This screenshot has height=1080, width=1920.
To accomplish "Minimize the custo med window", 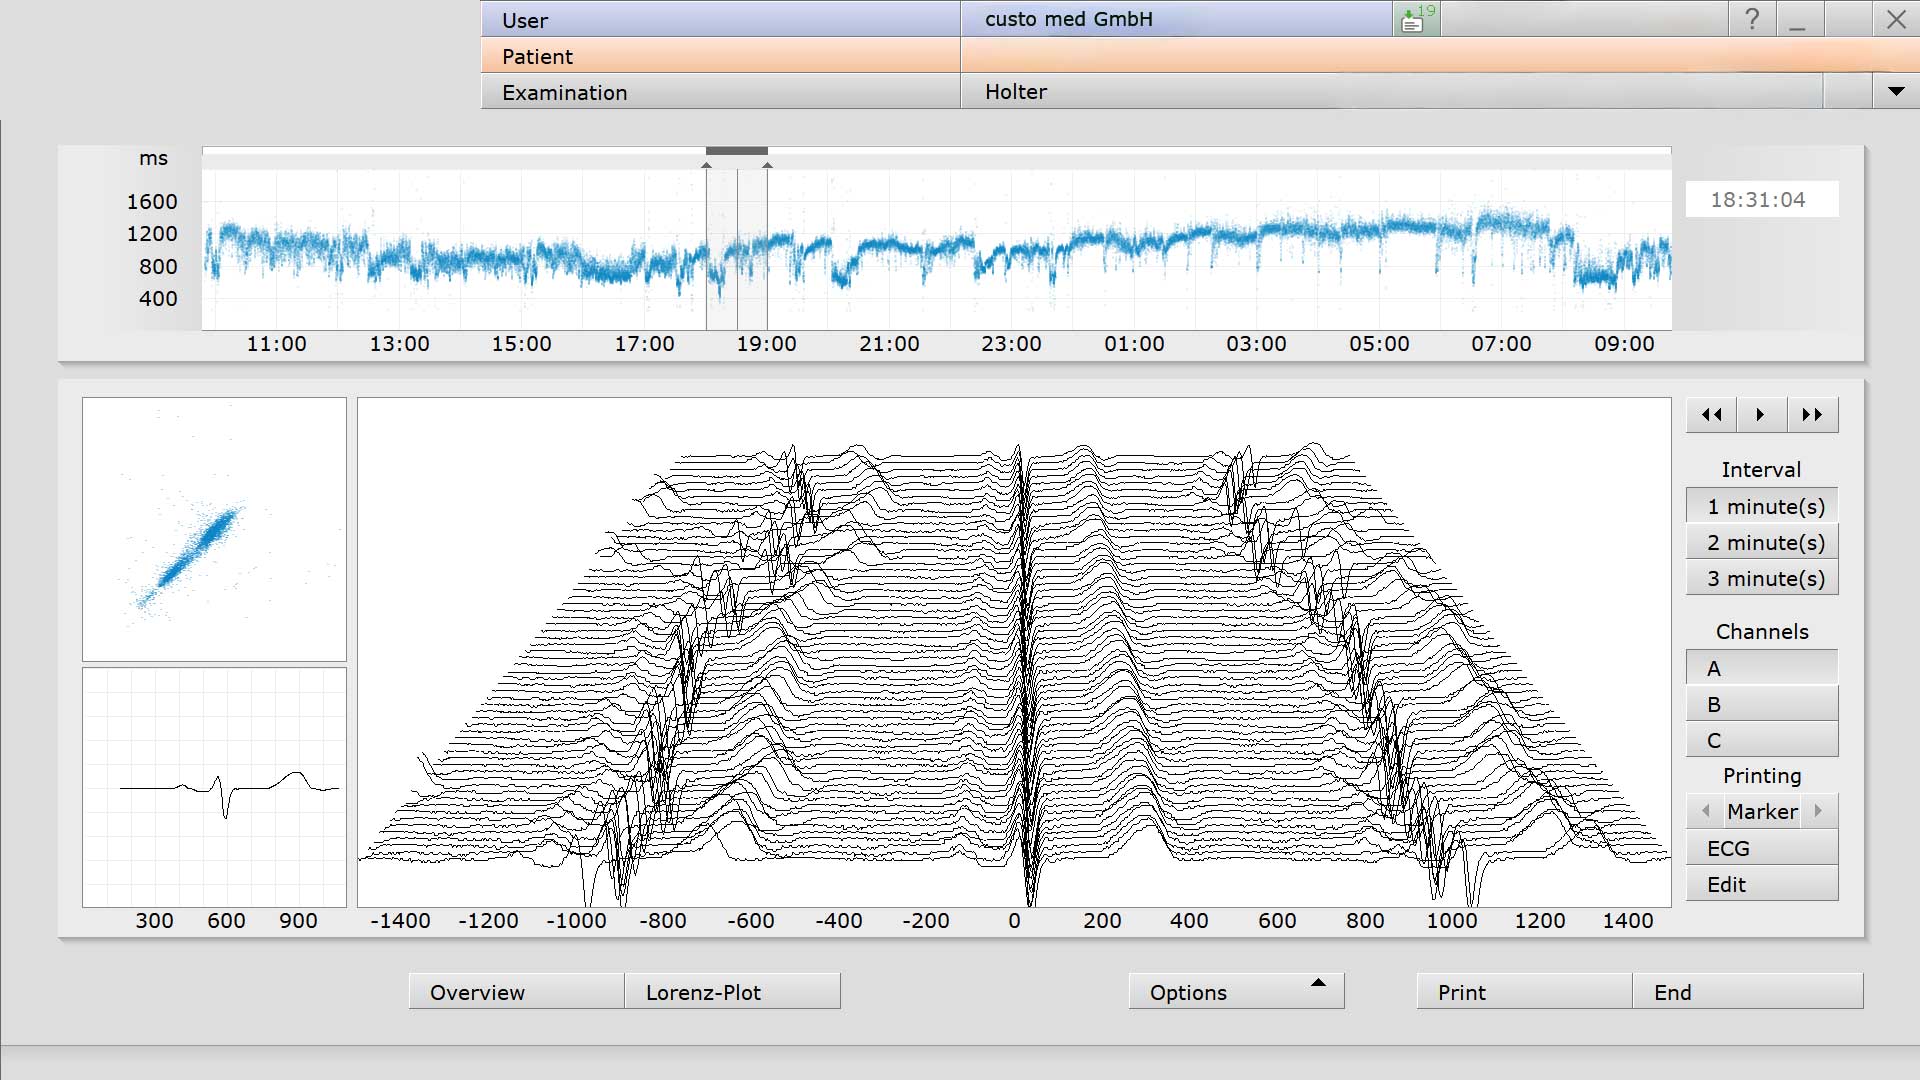I will click(1798, 19).
